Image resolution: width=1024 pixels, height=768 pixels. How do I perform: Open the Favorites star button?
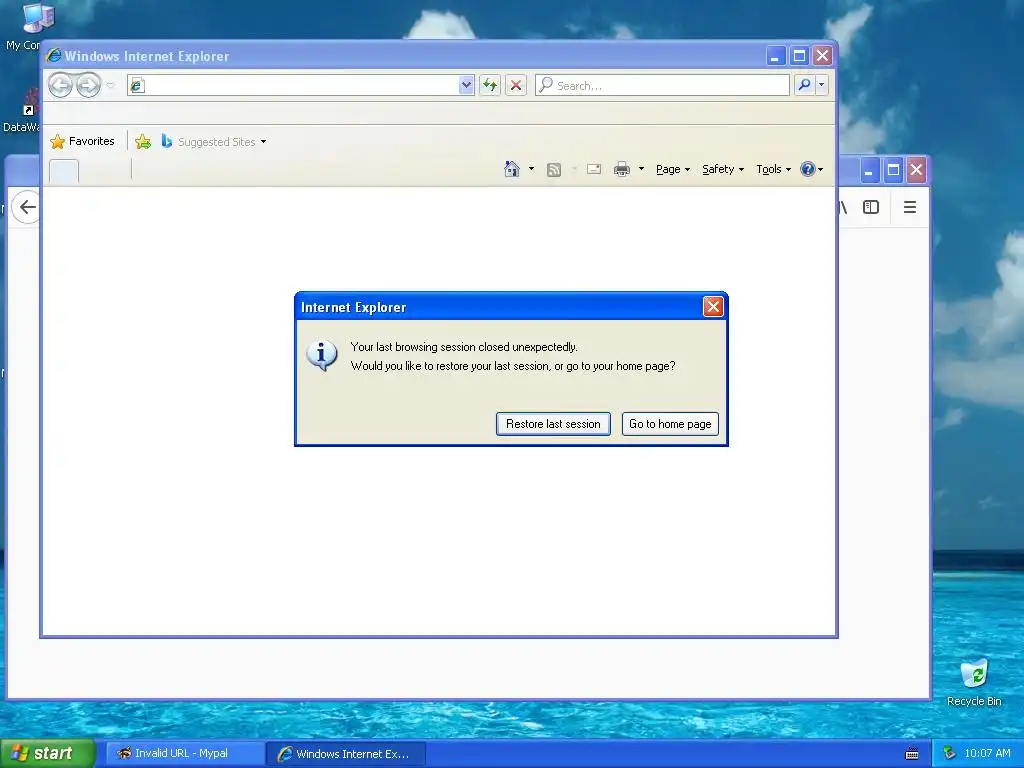(x=82, y=141)
